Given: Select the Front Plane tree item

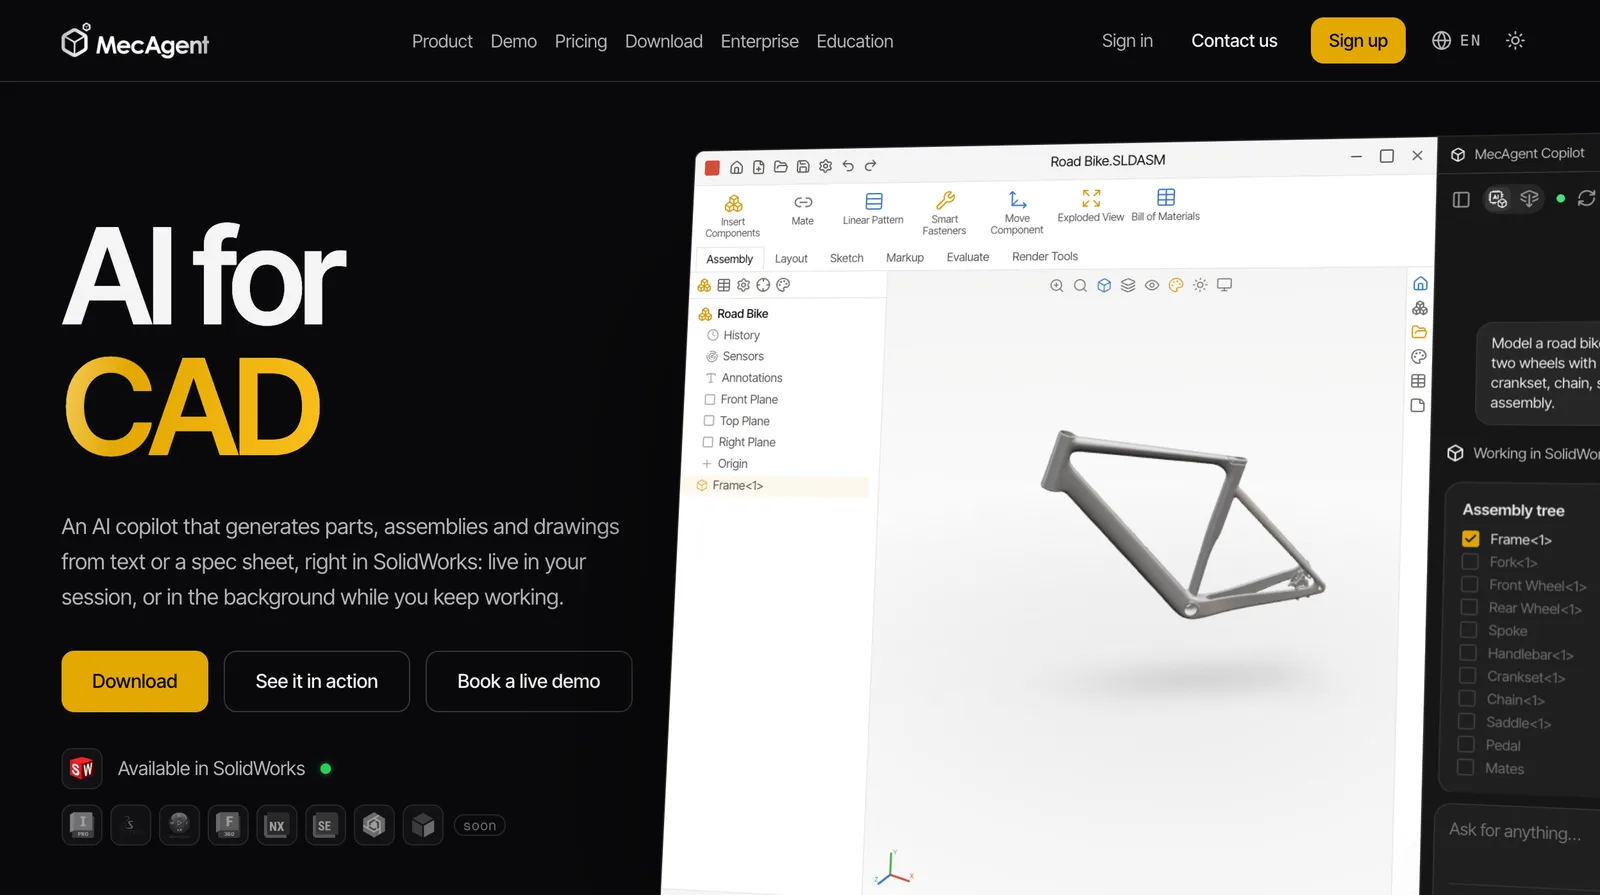Looking at the screenshot, I should coord(741,399).
